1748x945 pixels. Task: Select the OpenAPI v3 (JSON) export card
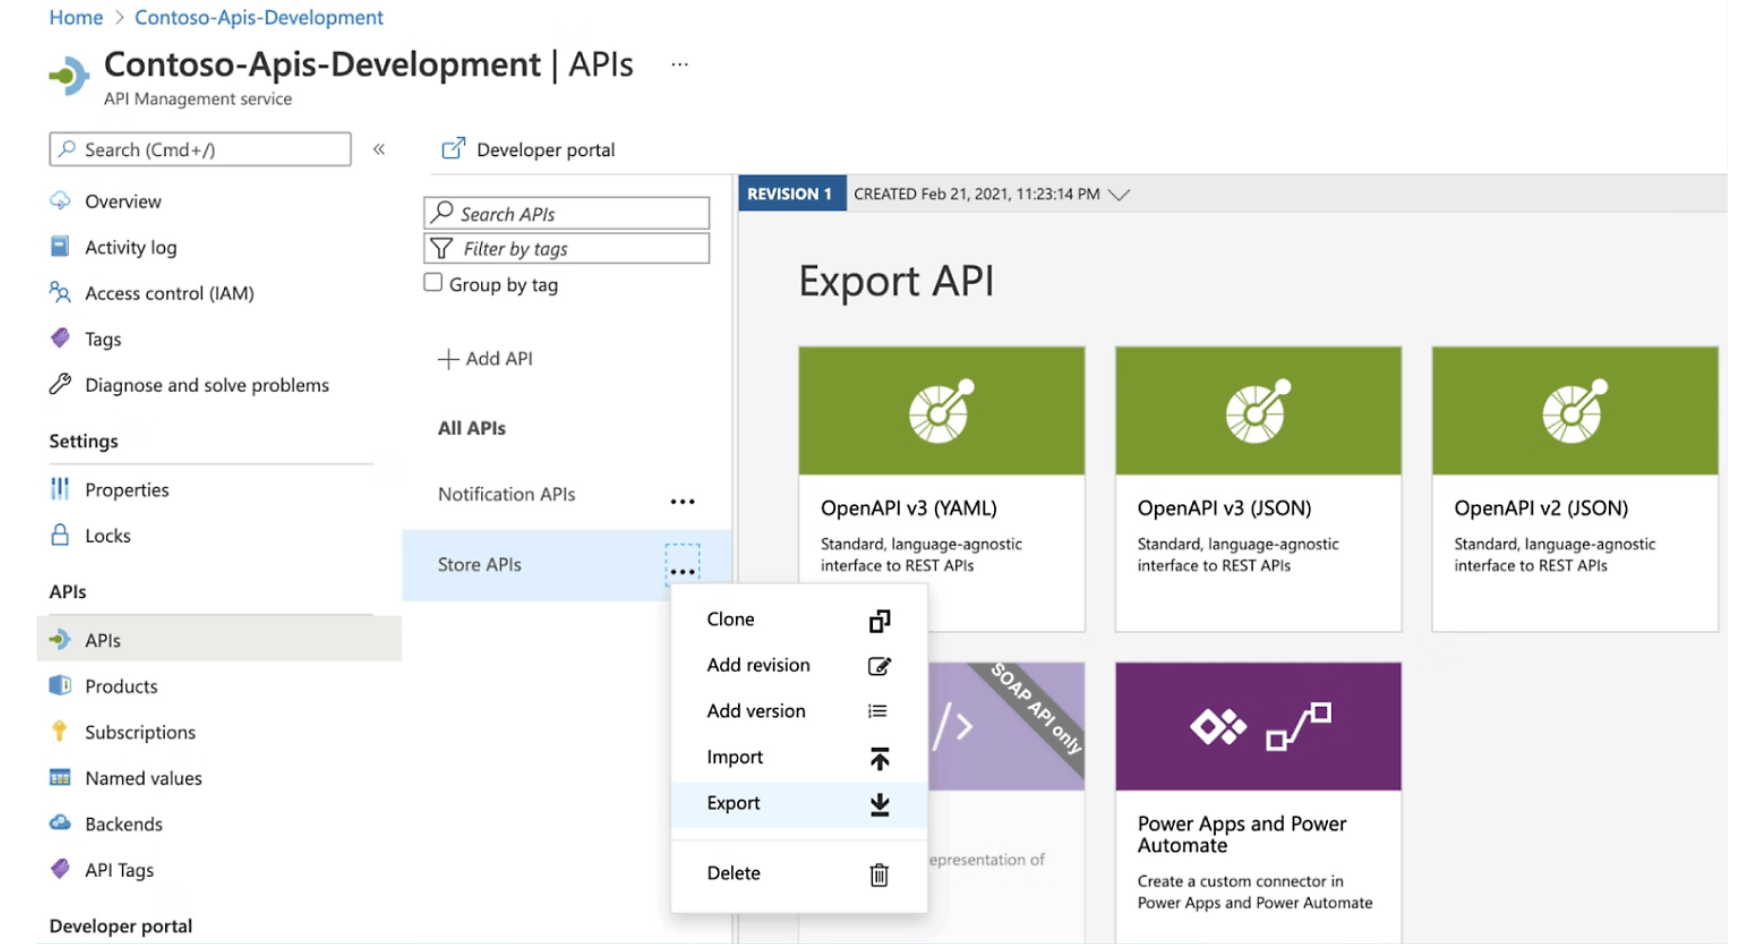tap(1258, 489)
